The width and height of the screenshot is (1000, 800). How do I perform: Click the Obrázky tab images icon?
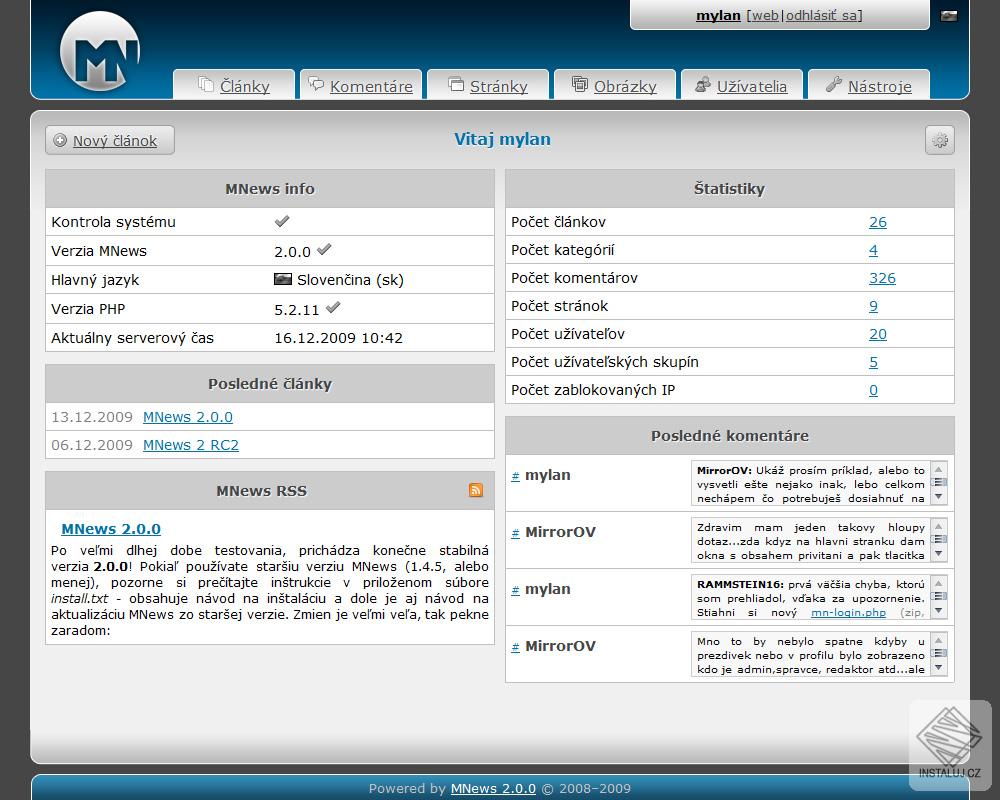tap(580, 84)
